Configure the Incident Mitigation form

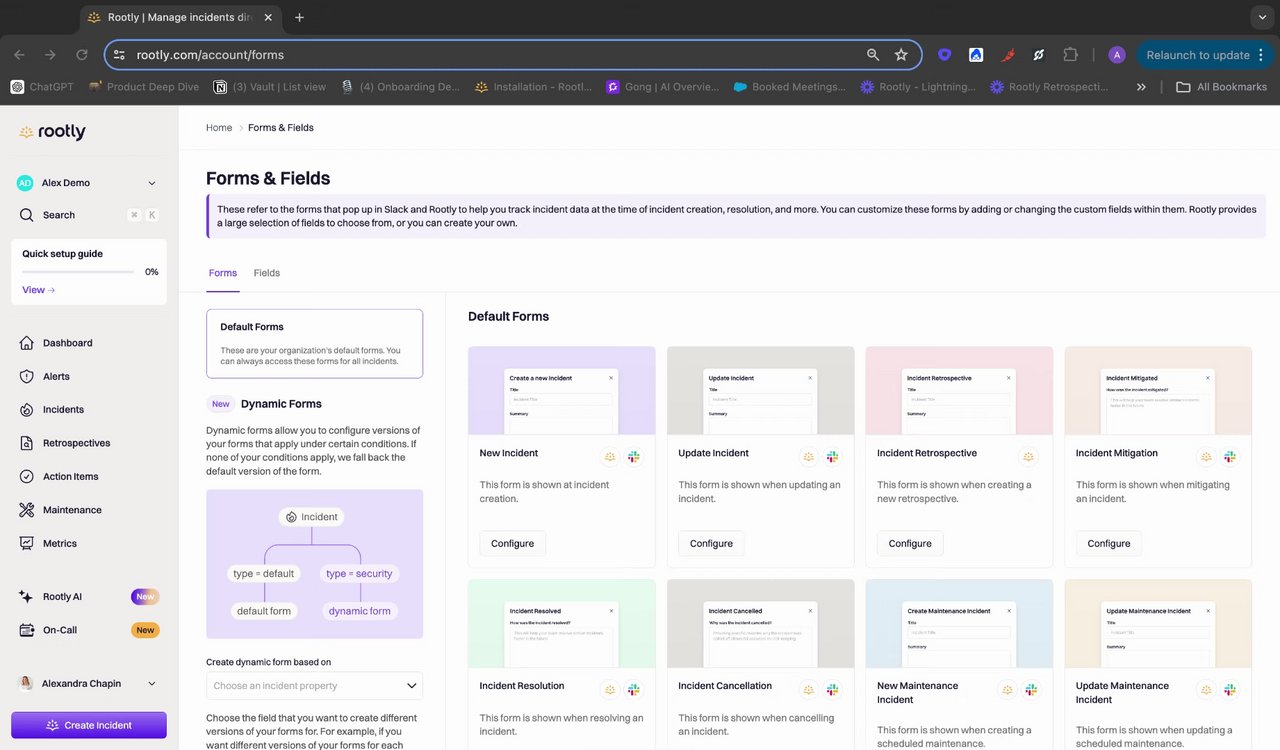point(1109,544)
